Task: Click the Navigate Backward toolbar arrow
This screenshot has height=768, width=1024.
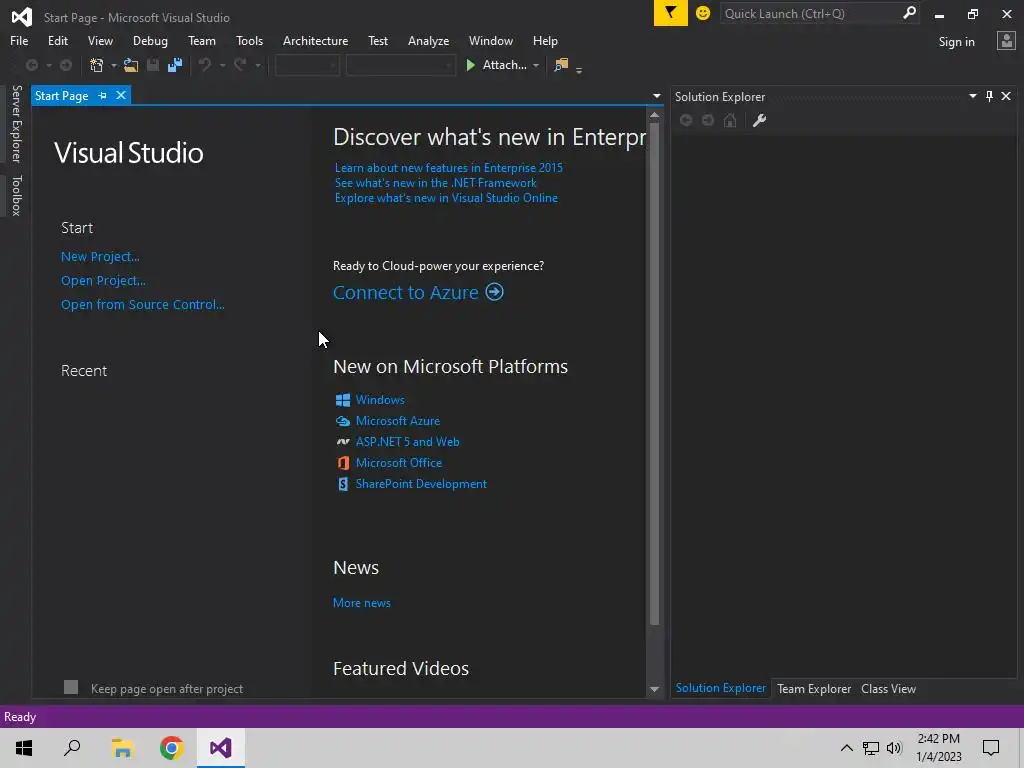Action: (31, 65)
